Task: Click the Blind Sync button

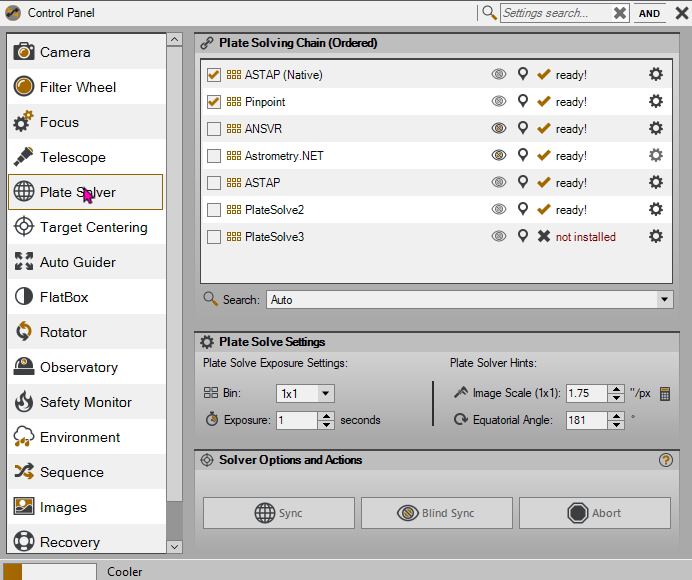Action: tap(436, 513)
